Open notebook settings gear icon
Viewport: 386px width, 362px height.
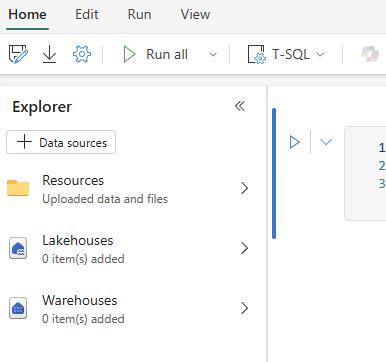(x=82, y=54)
